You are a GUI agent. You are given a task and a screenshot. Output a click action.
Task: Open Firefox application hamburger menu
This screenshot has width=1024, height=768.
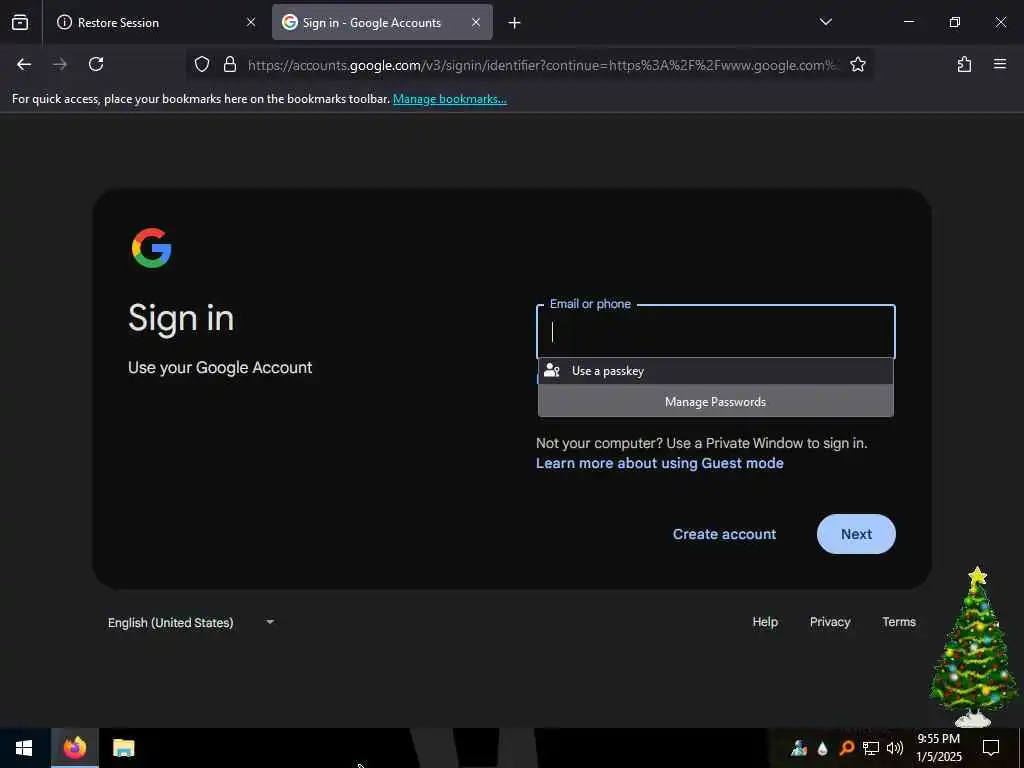point(1000,64)
